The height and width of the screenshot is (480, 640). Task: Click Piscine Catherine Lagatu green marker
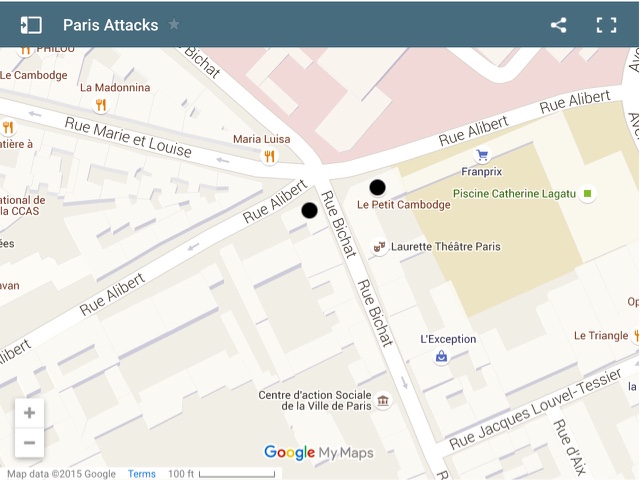(x=587, y=193)
